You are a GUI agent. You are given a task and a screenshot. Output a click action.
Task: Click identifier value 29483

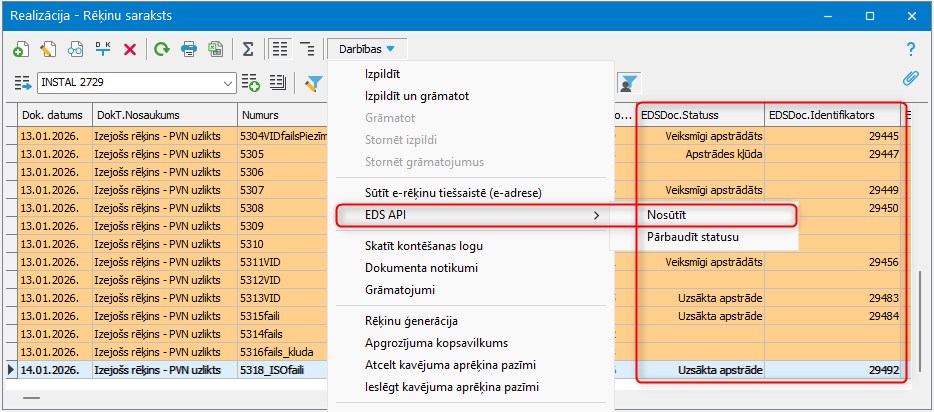pos(883,298)
